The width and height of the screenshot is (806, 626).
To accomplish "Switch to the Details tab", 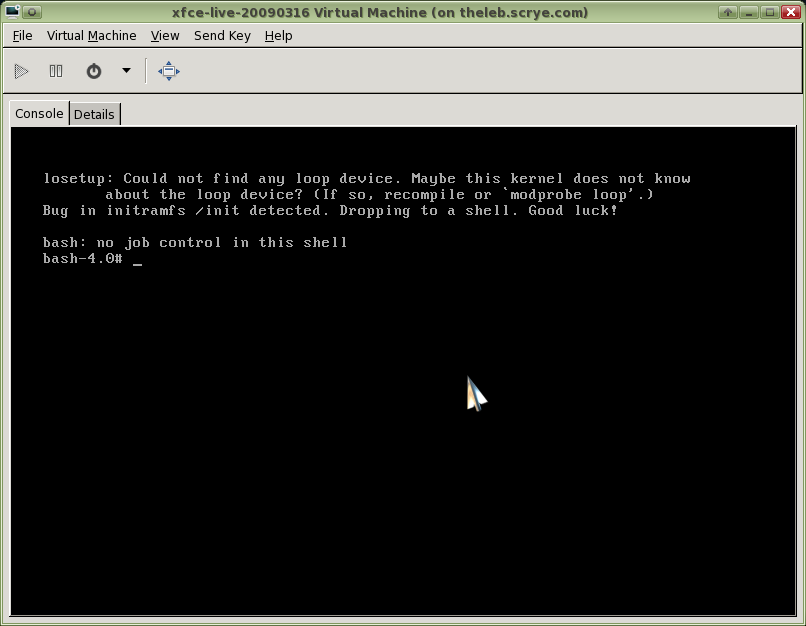I will 94,114.
